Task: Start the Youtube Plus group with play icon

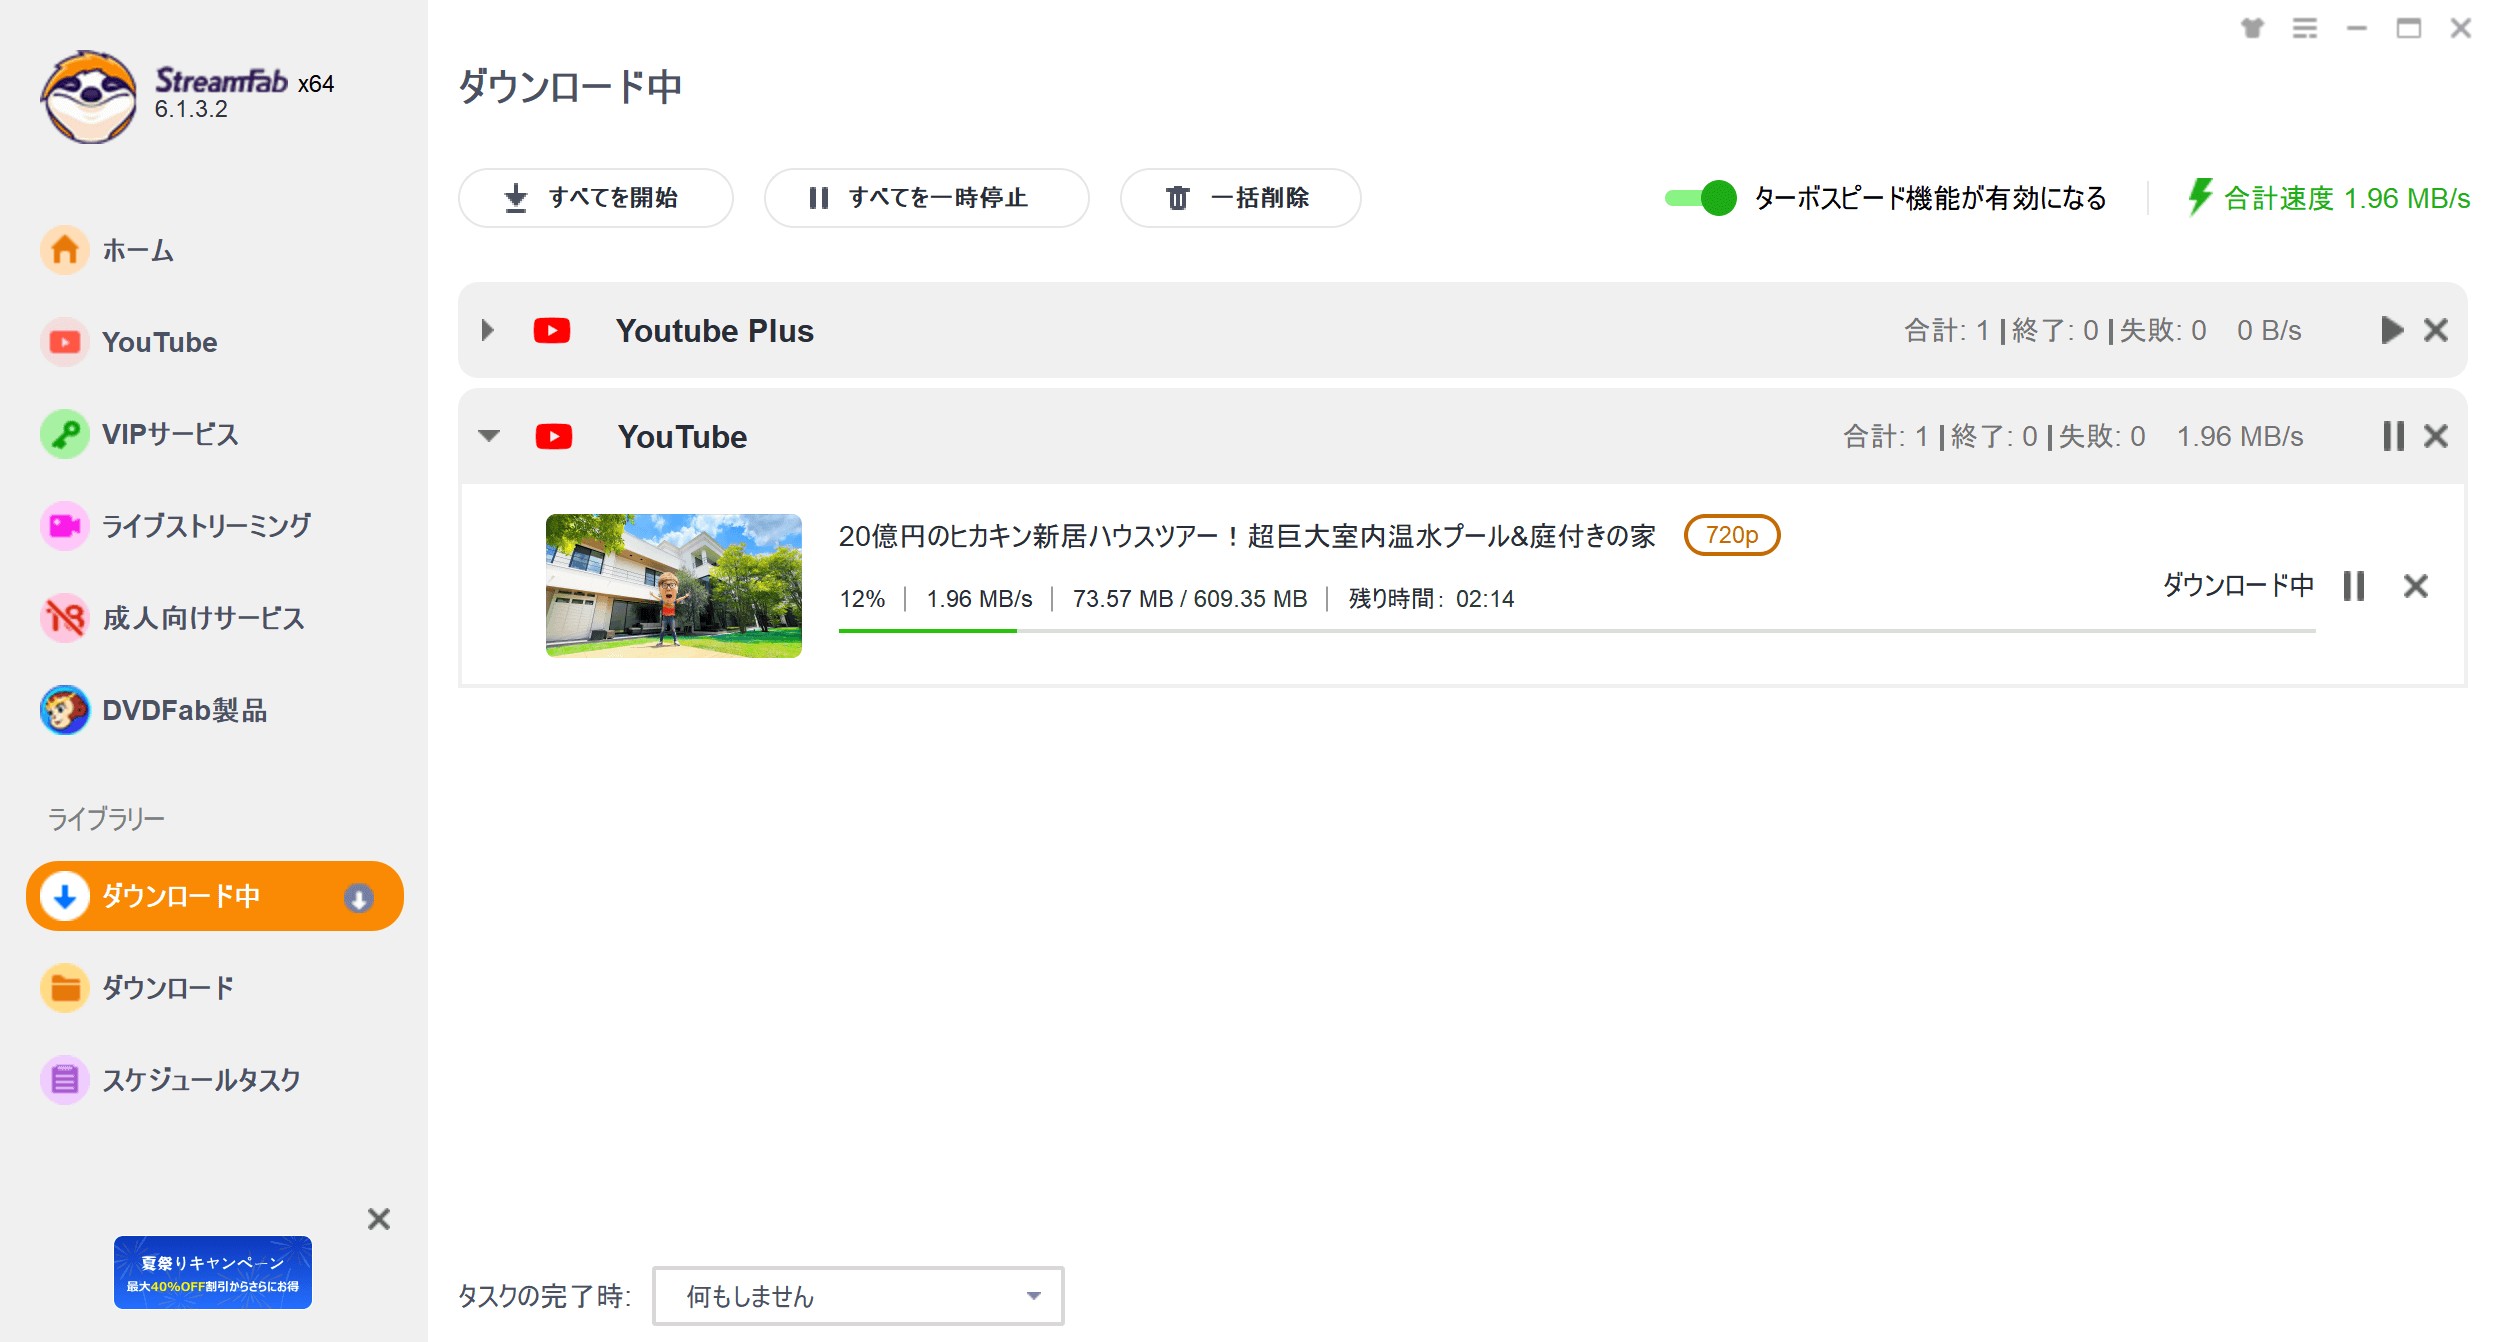Action: pos(2391,330)
